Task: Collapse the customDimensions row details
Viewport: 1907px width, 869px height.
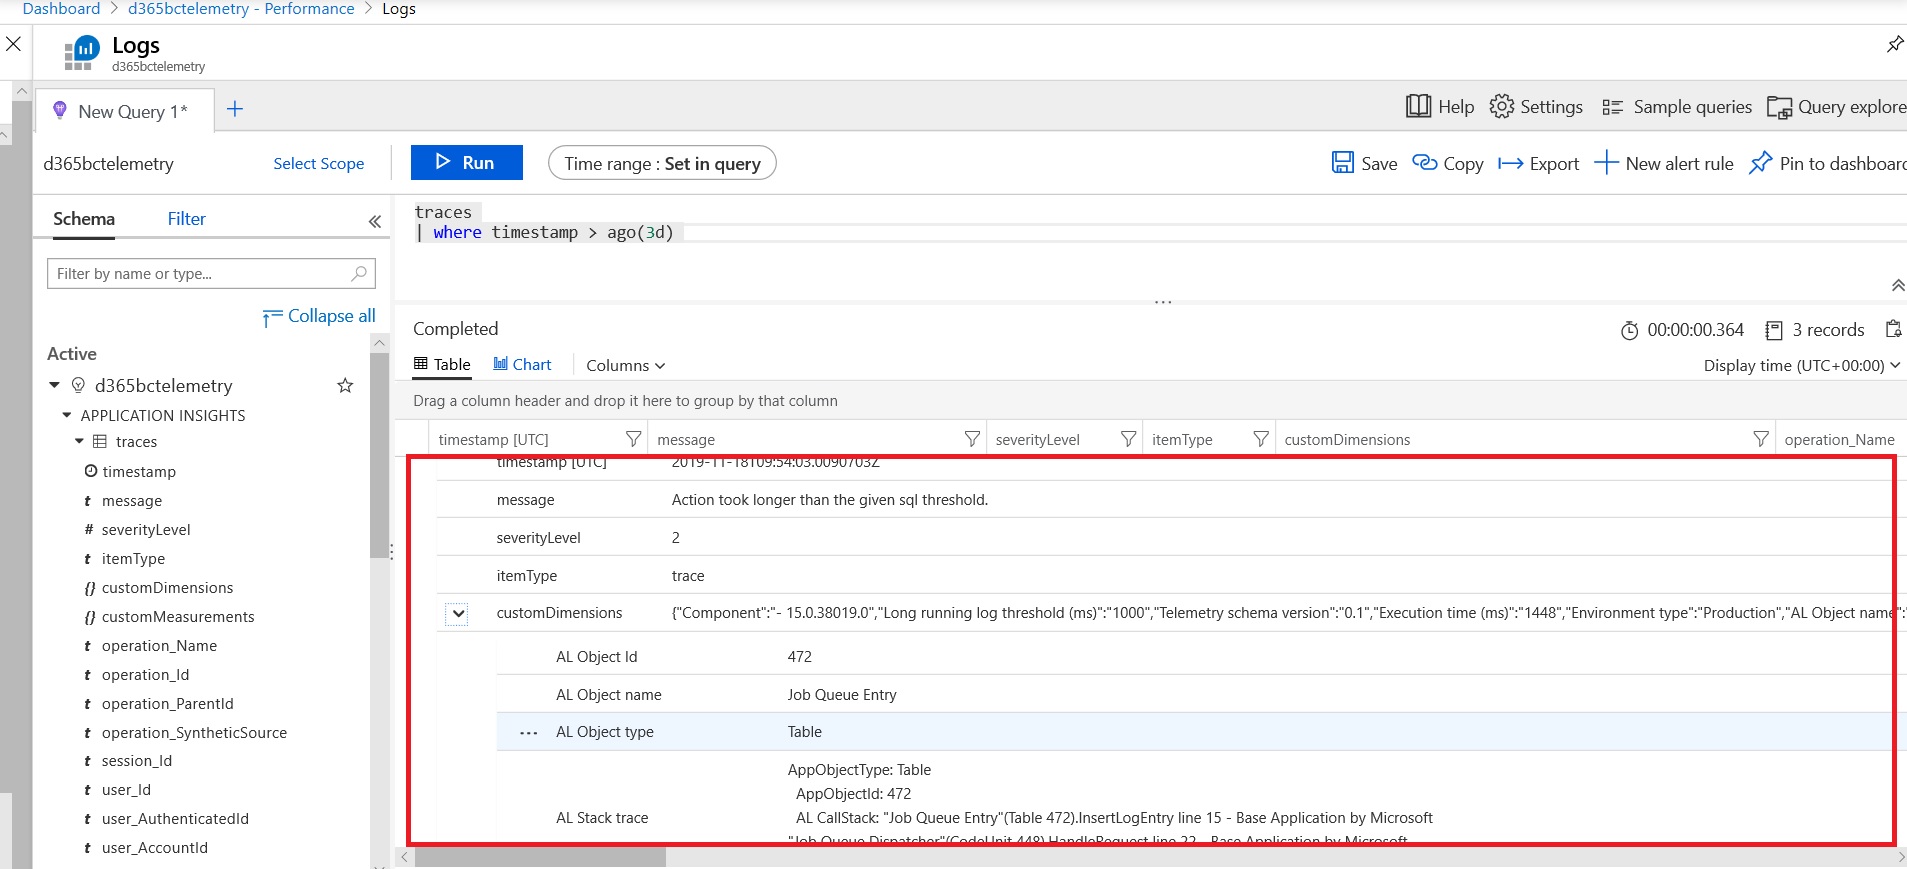Action: 457,614
